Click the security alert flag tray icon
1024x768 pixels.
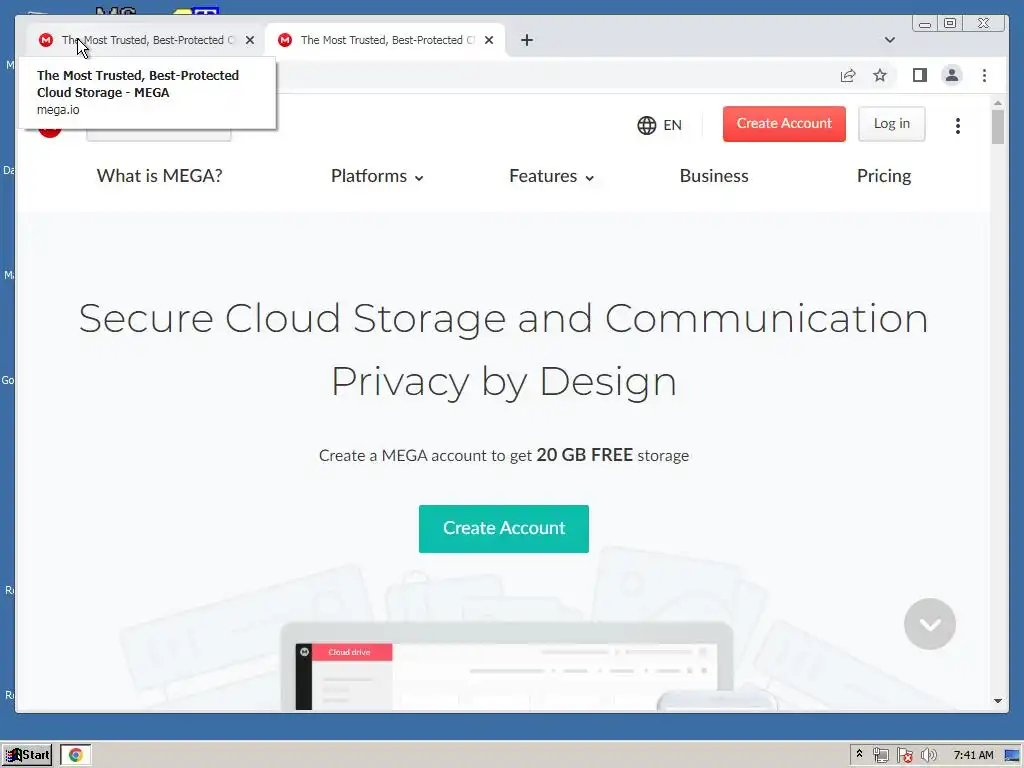click(904, 756)
